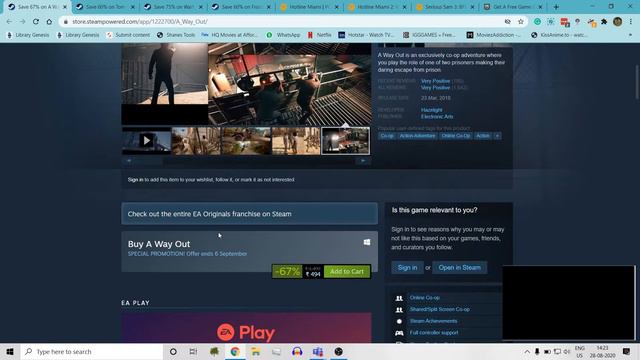Open the Windows Start menu

(x=10, y=351)
